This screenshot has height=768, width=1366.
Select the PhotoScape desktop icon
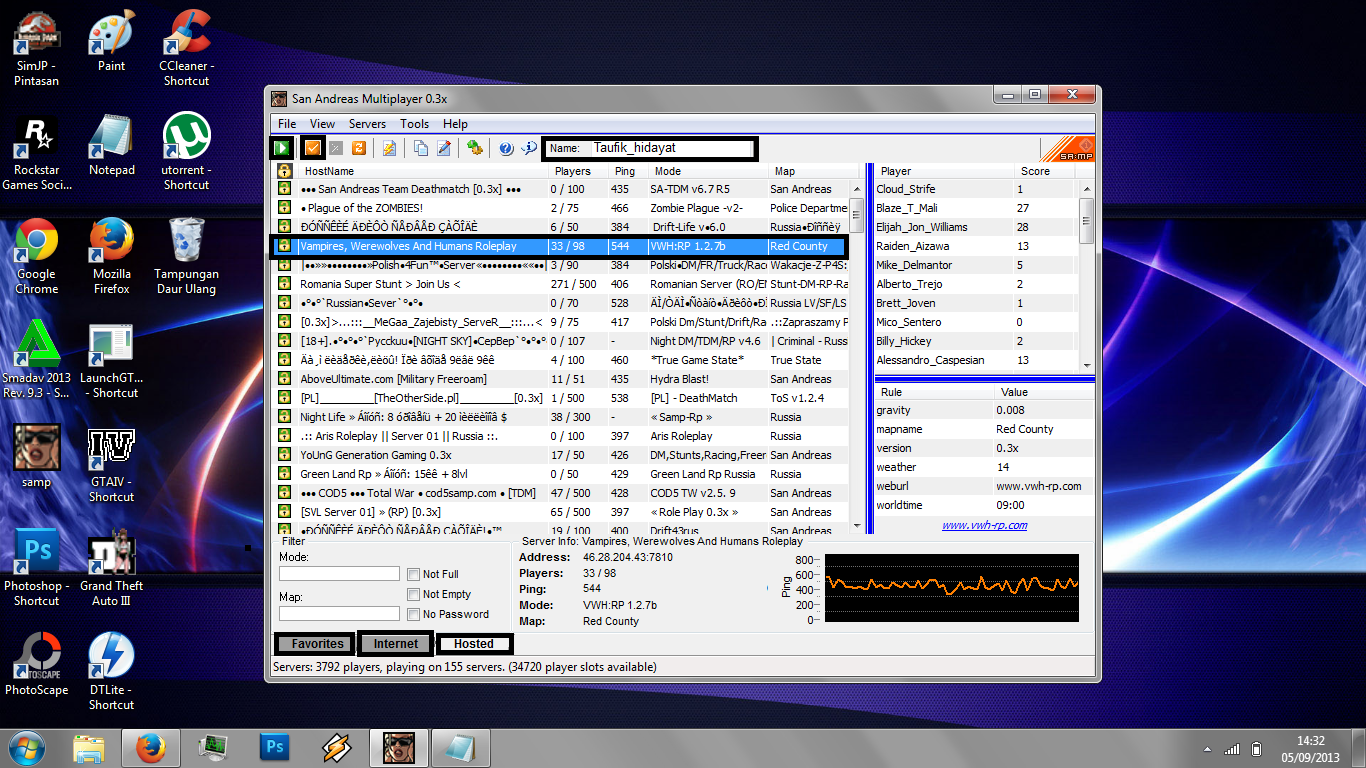click(x=37, y=665)
